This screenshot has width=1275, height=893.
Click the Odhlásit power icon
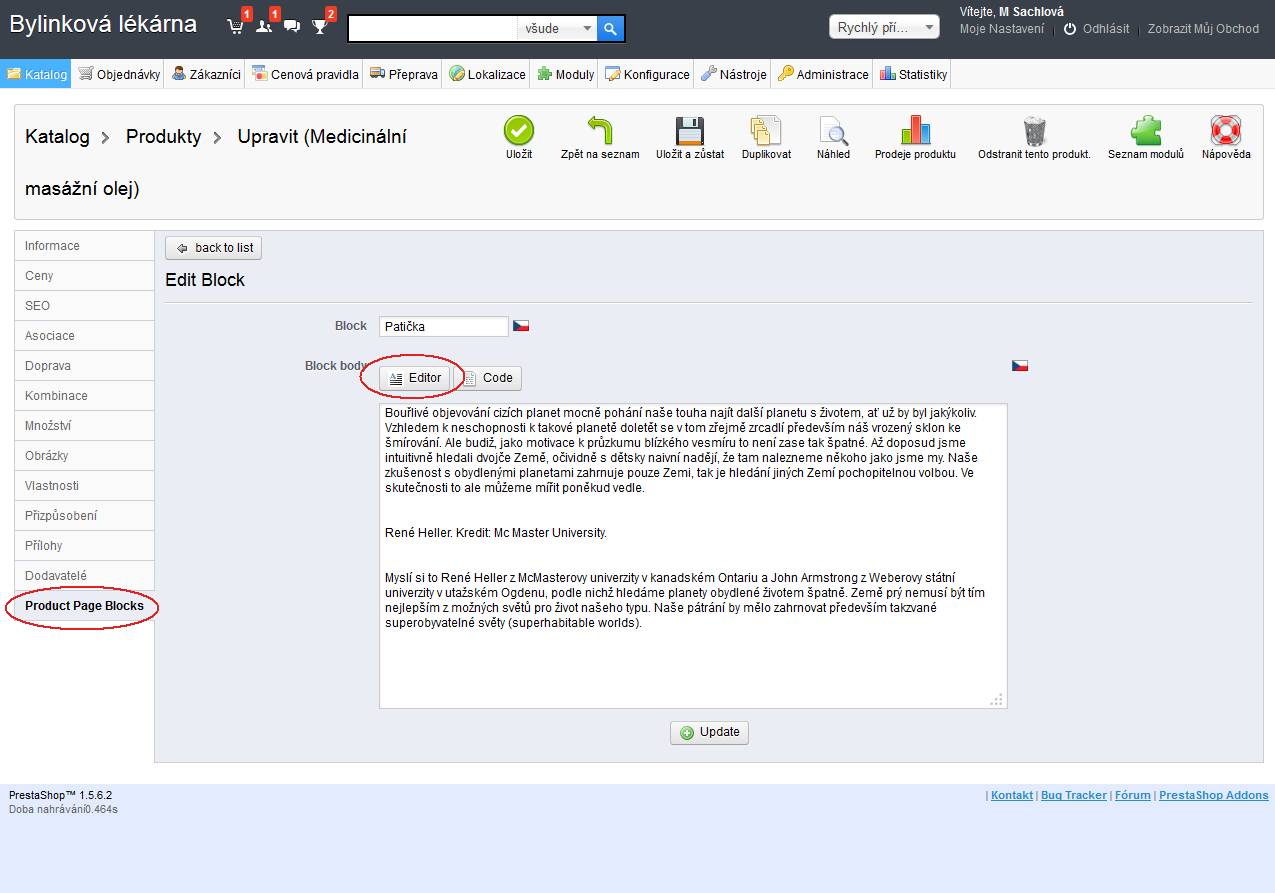point(1070,29)
